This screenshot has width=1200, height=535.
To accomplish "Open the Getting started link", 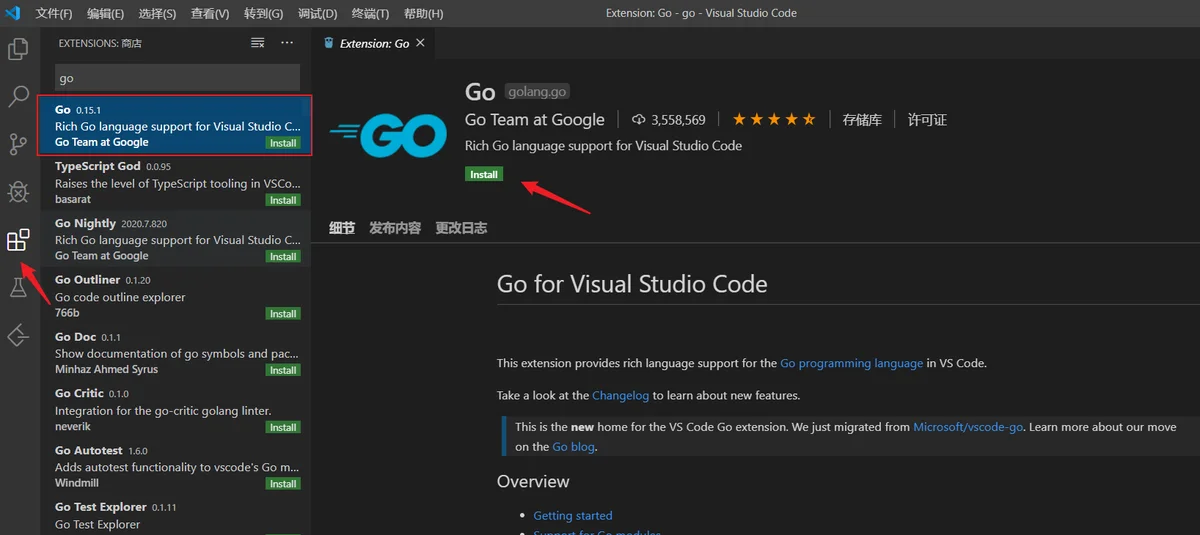I will click(x=573, y=516).
